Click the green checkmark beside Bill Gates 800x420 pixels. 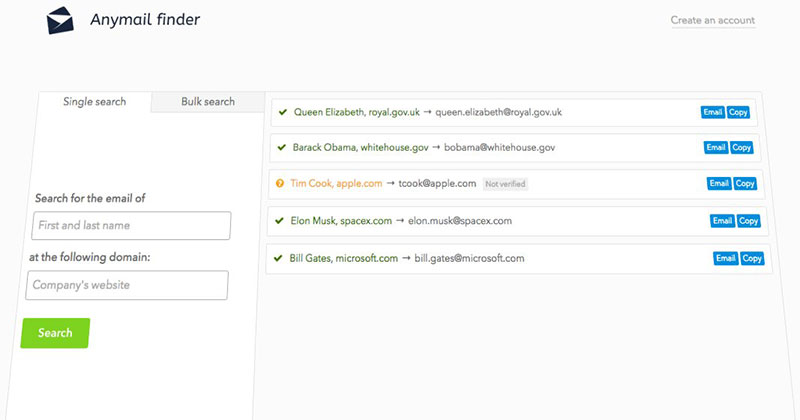tap(278, 258)
